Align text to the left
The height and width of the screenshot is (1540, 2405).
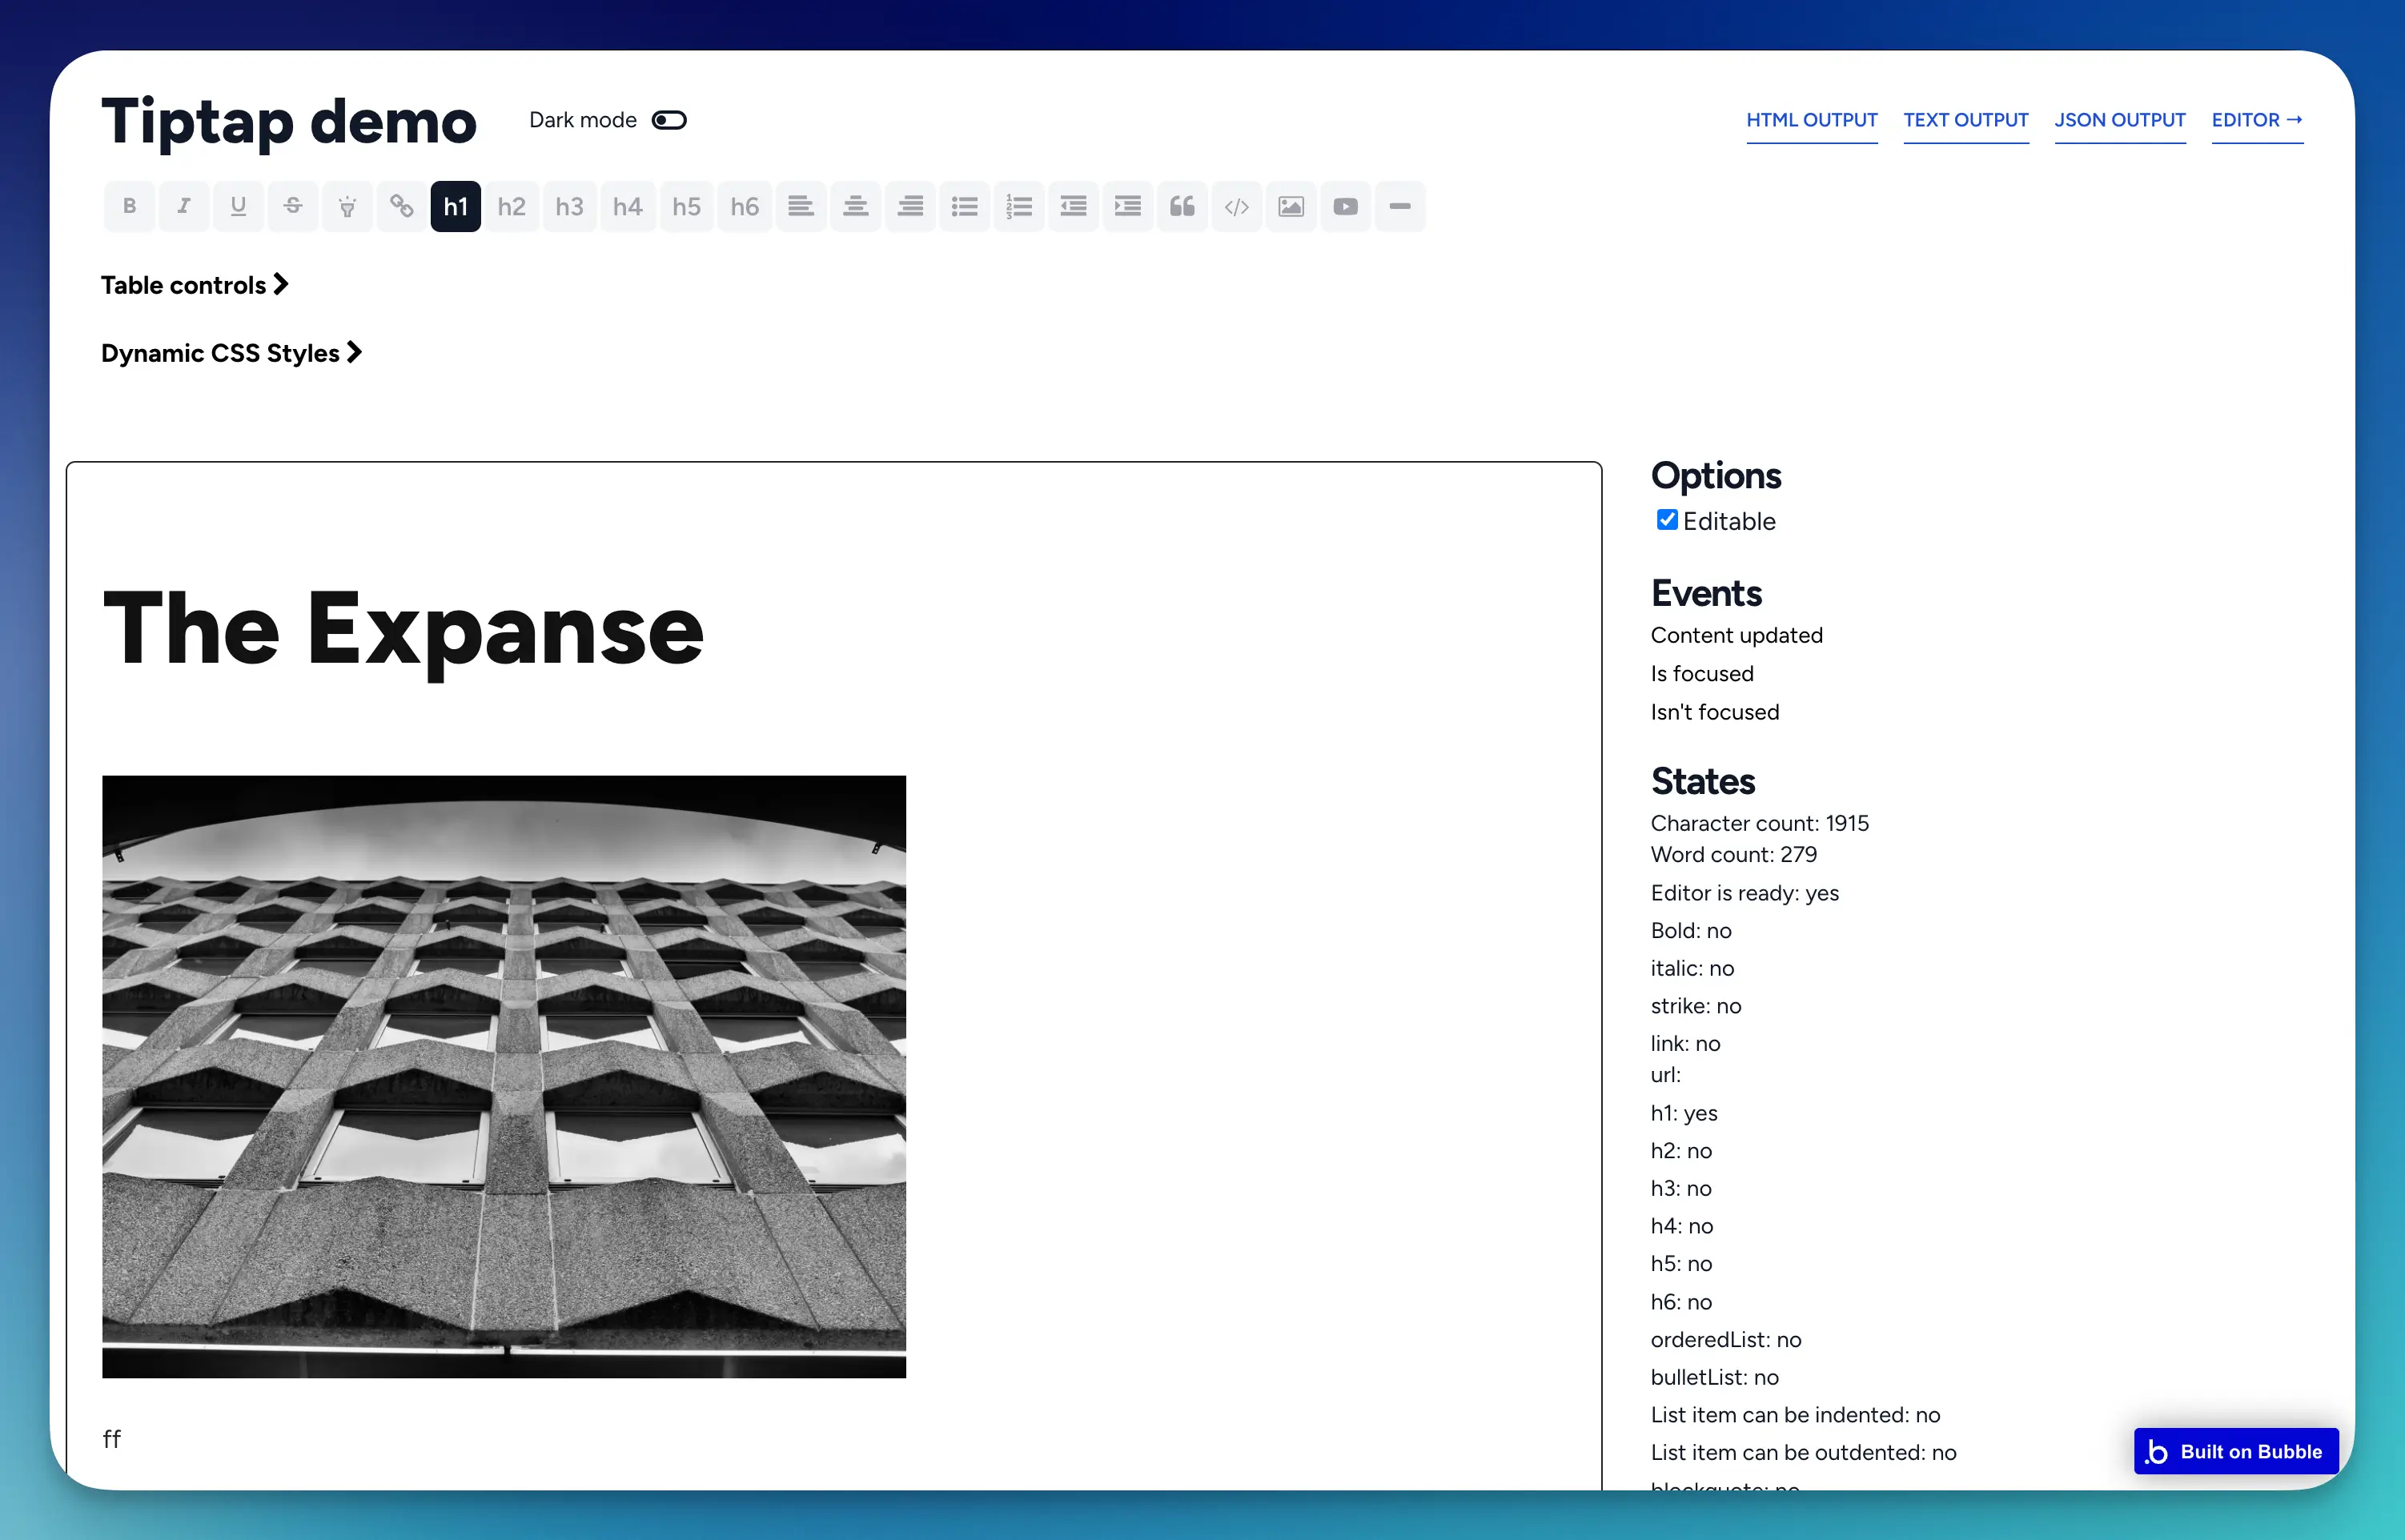pos(801,206)
